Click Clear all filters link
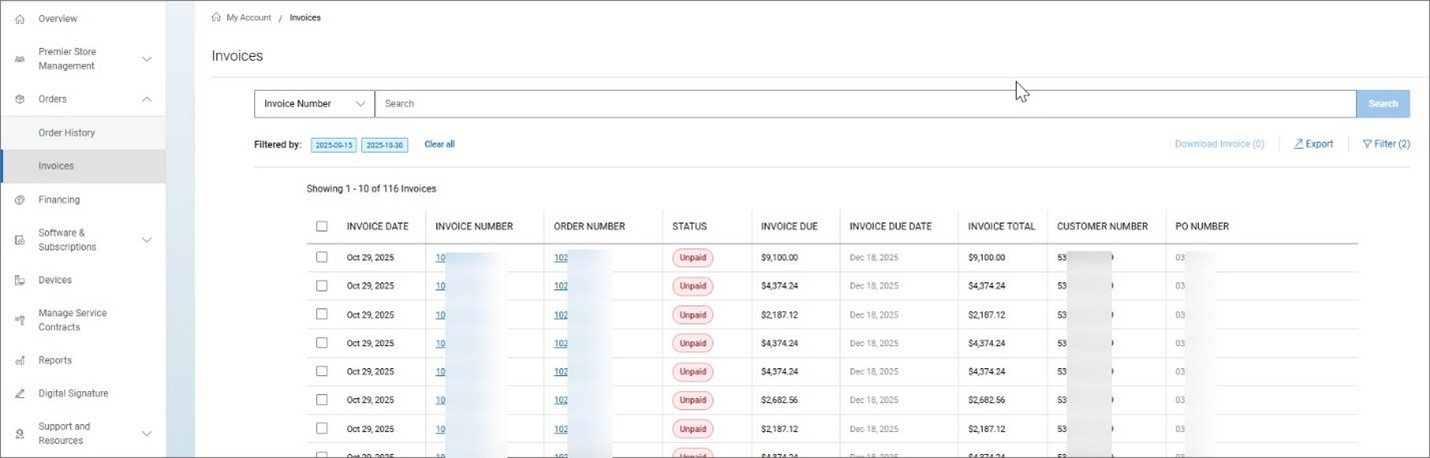1430x458 pixels. coord(439,144)
